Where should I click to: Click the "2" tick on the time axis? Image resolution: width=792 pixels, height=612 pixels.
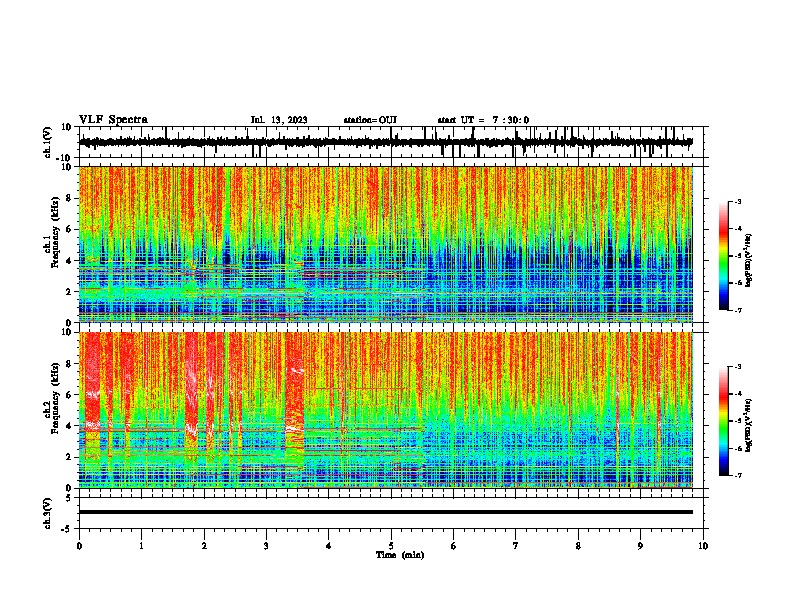(x=204, y=546)
